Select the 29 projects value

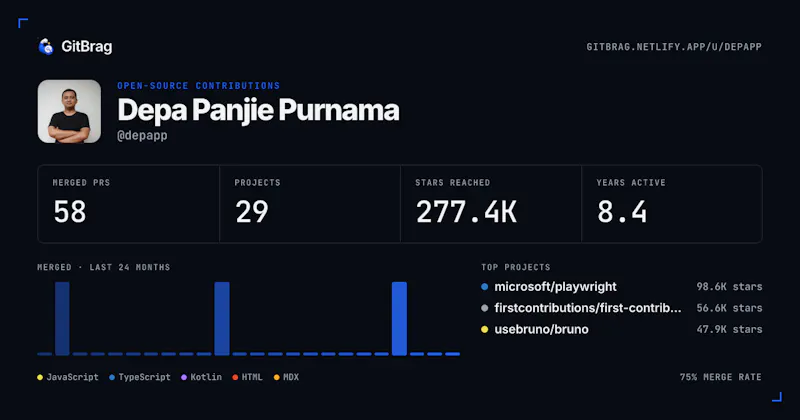tap(252, 211)
